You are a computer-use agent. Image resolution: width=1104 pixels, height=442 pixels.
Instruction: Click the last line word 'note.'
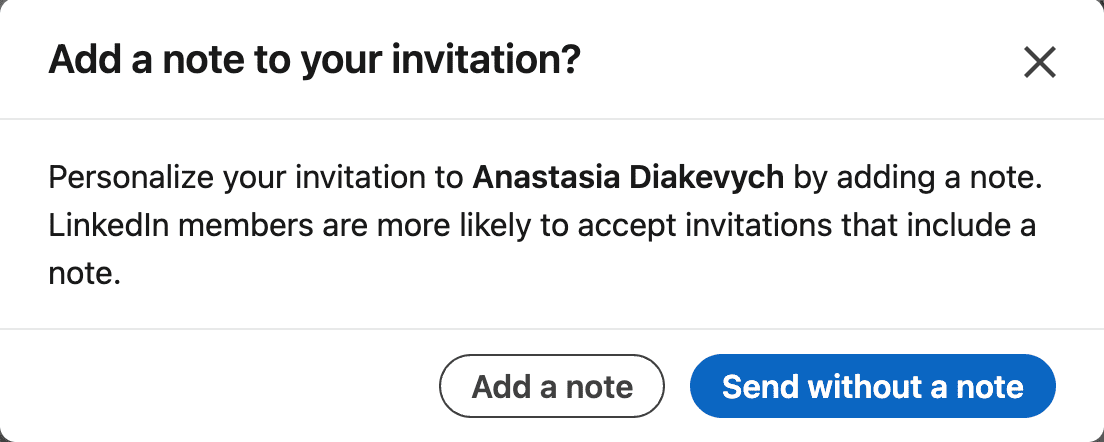point(84,272)
